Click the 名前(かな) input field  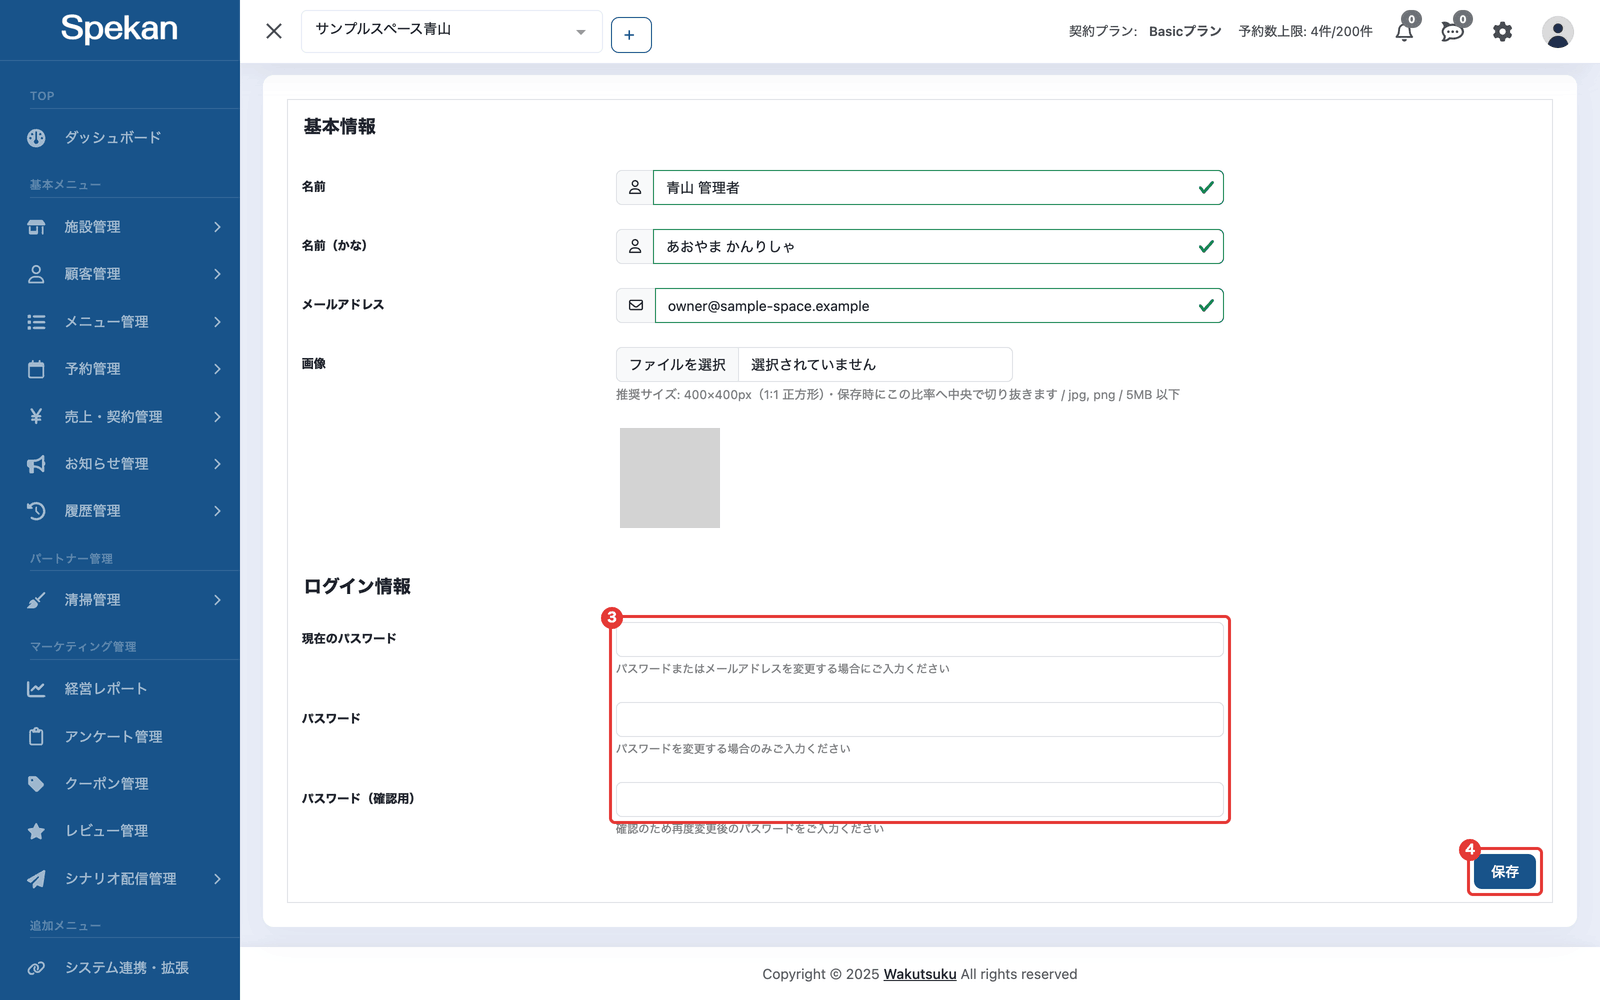coord(938,247)
